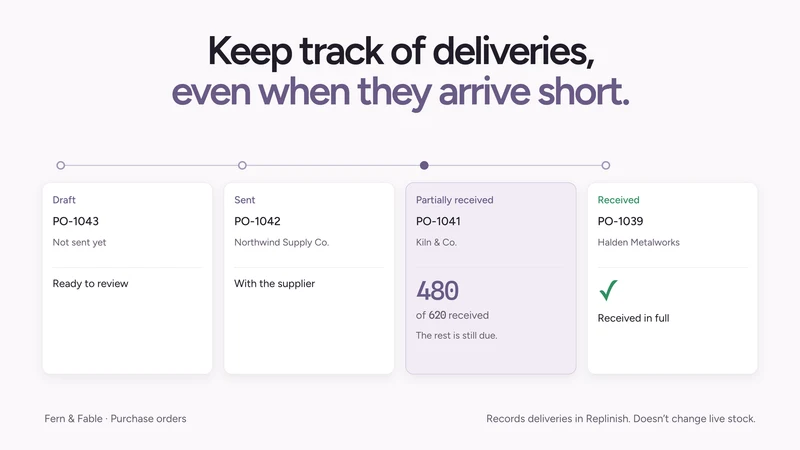Open the PO-1042 sent card
The width and height of the screenshot is (800, 450).
pyautogui.click(x=309, y=278)
